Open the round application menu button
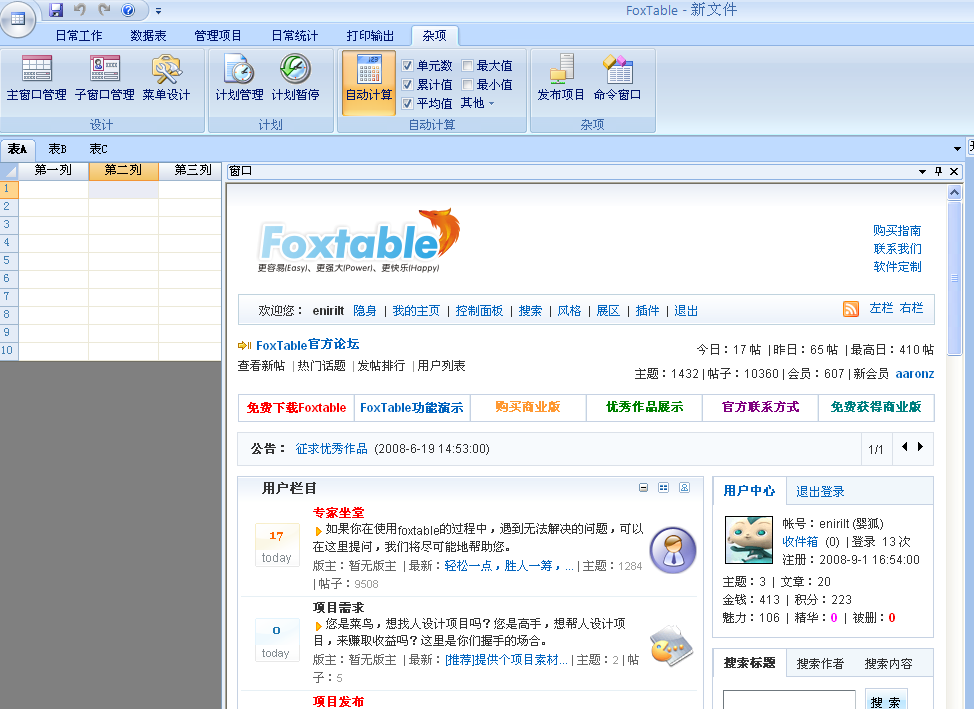 17,19
